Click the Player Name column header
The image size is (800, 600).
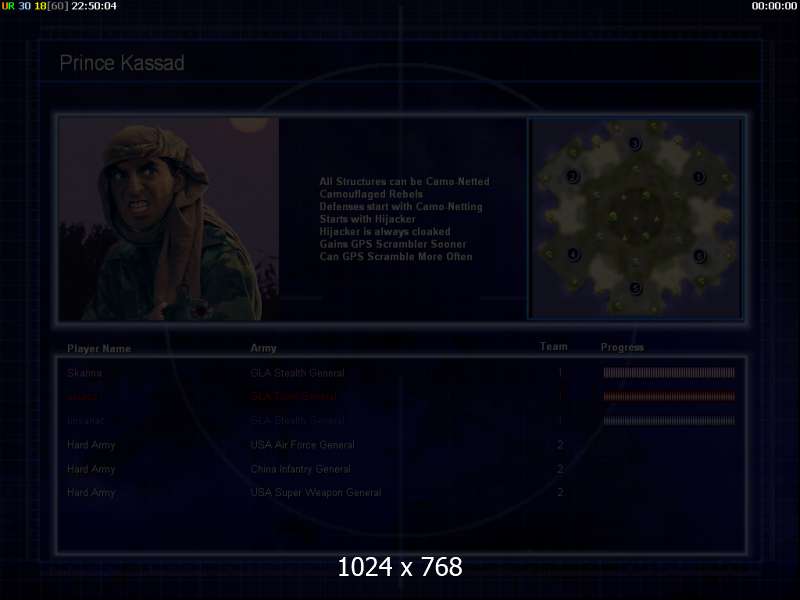[99, 348]
